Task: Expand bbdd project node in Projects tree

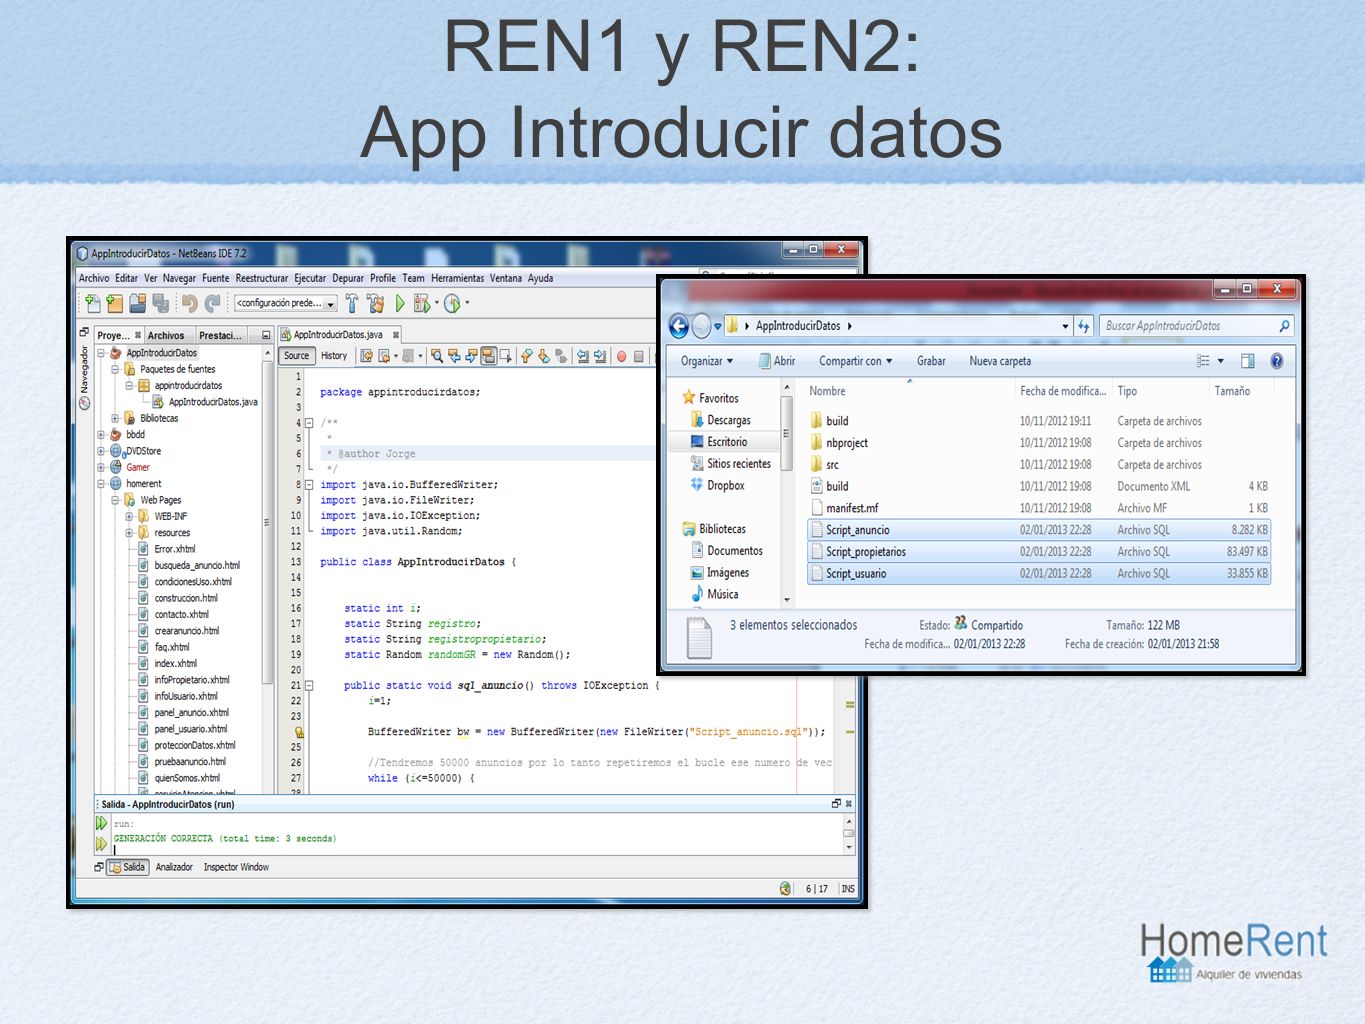Action: 101,435
